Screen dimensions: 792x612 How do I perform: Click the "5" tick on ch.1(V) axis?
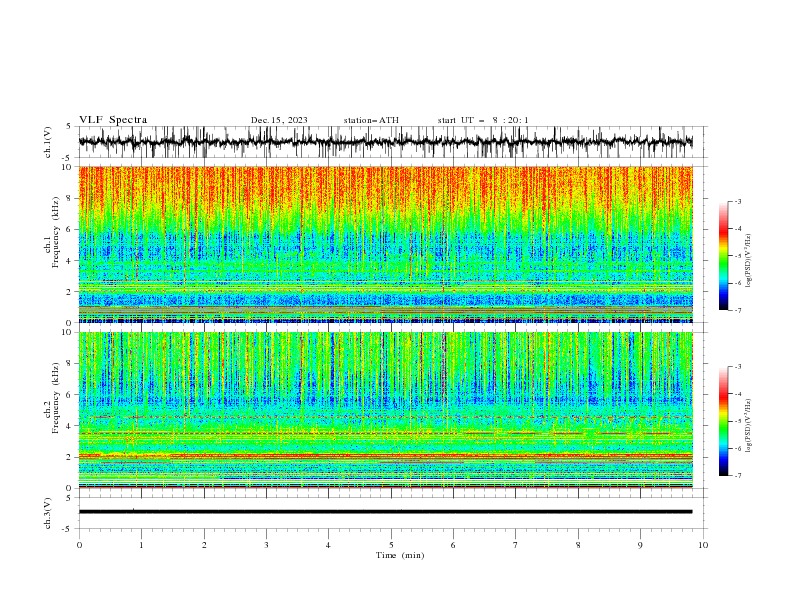70,127
